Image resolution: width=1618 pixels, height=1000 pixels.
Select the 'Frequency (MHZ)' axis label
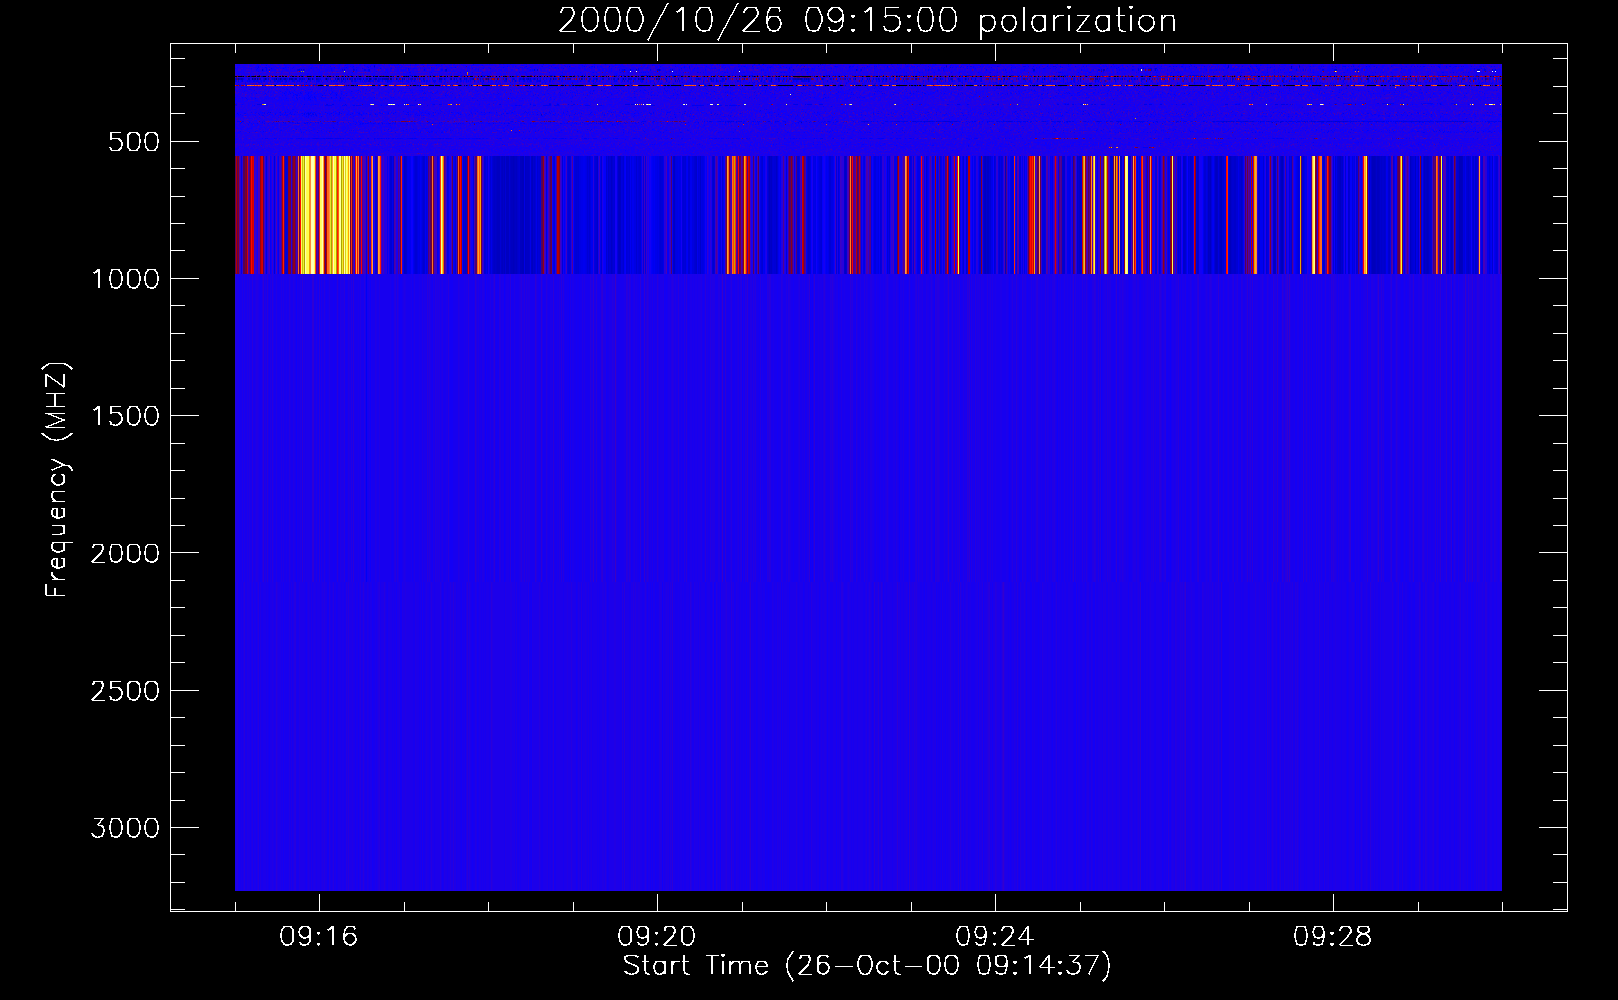click(57, 480)
